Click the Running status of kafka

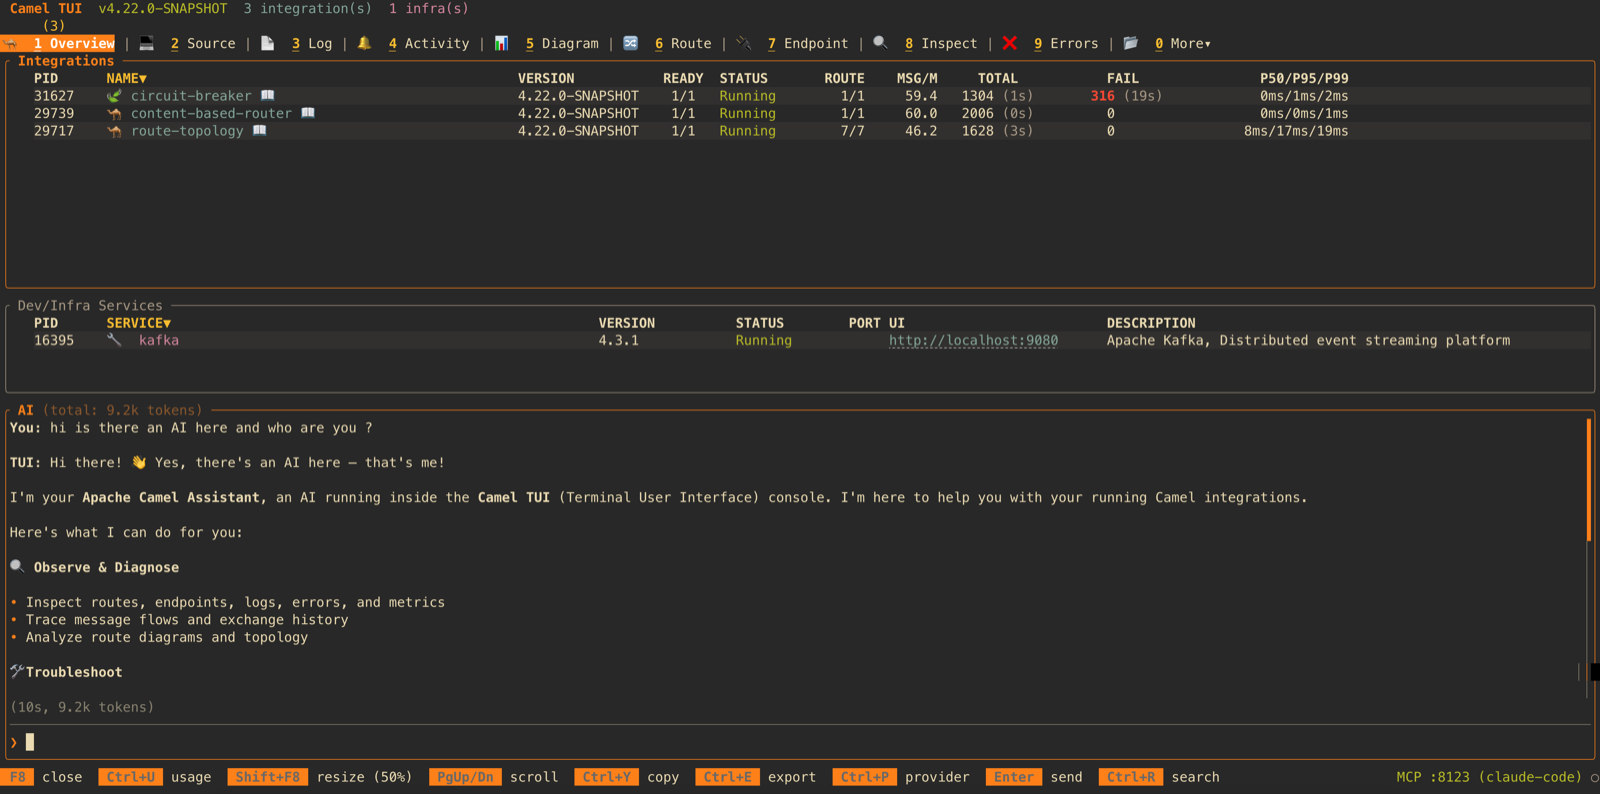764,341
